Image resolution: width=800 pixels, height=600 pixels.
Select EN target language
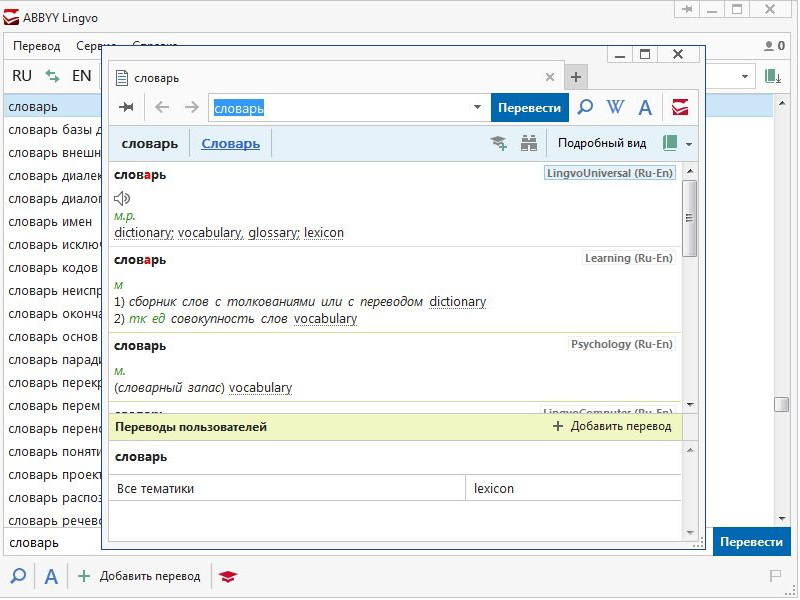point(82,76)
